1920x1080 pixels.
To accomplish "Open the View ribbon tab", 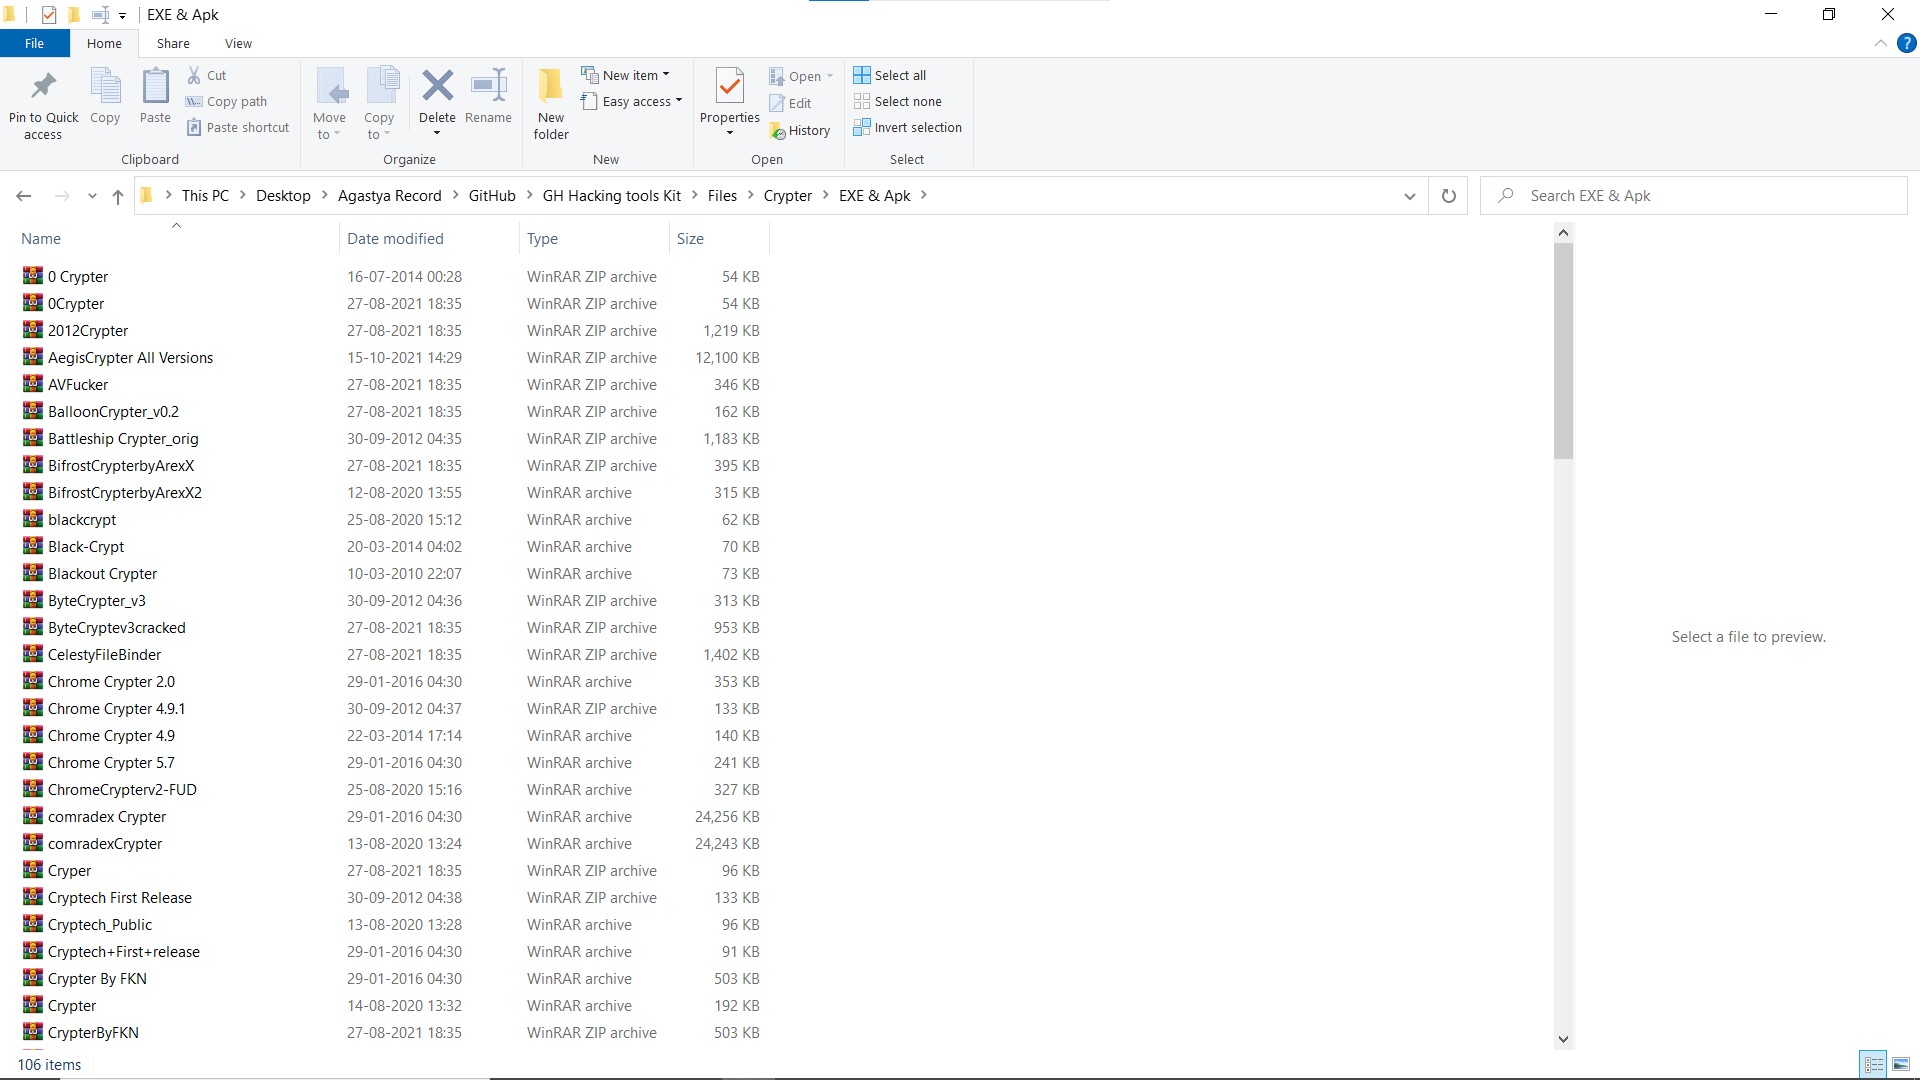I will point(238,44).
